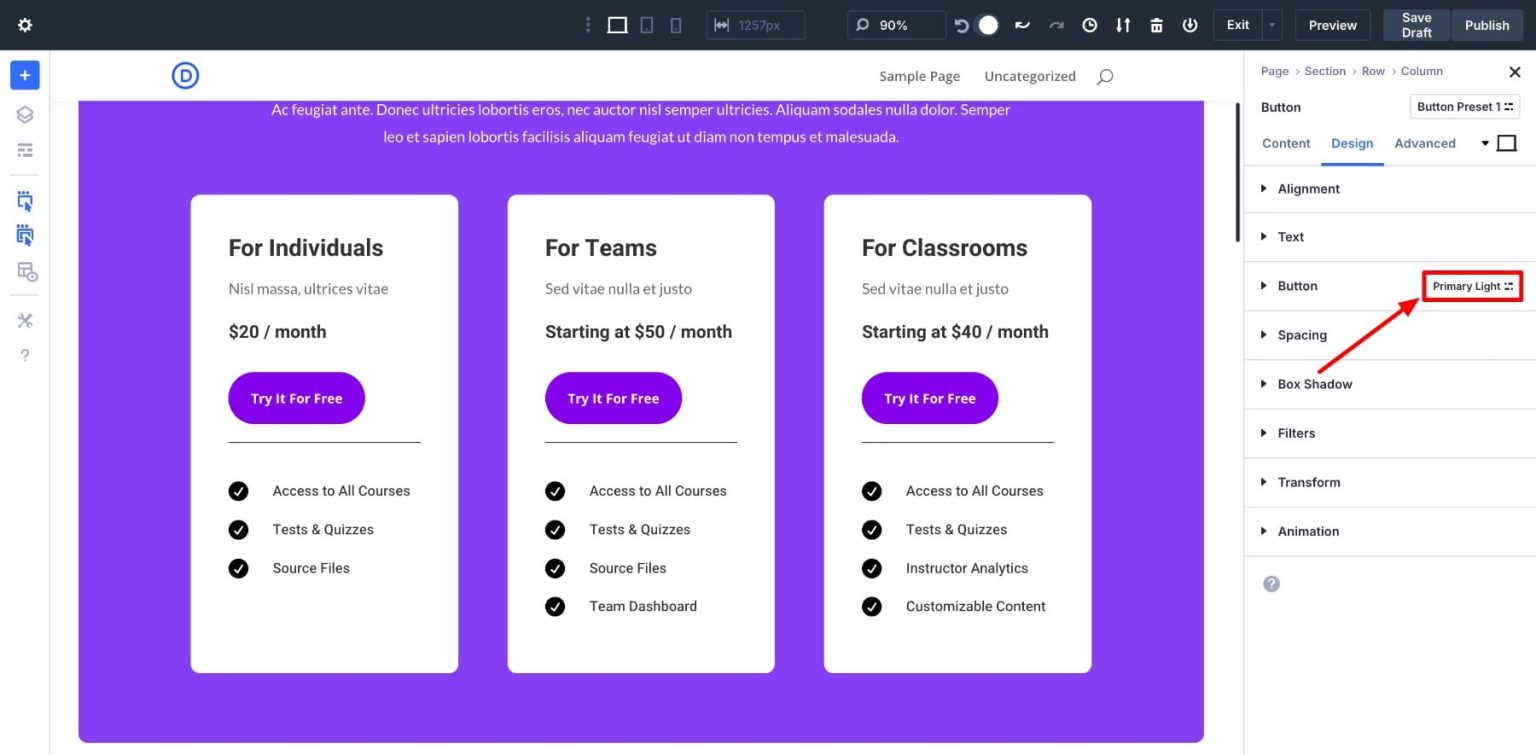Open the page settings gear icon
Screen dimensions: 1536x755
(24, 24)
